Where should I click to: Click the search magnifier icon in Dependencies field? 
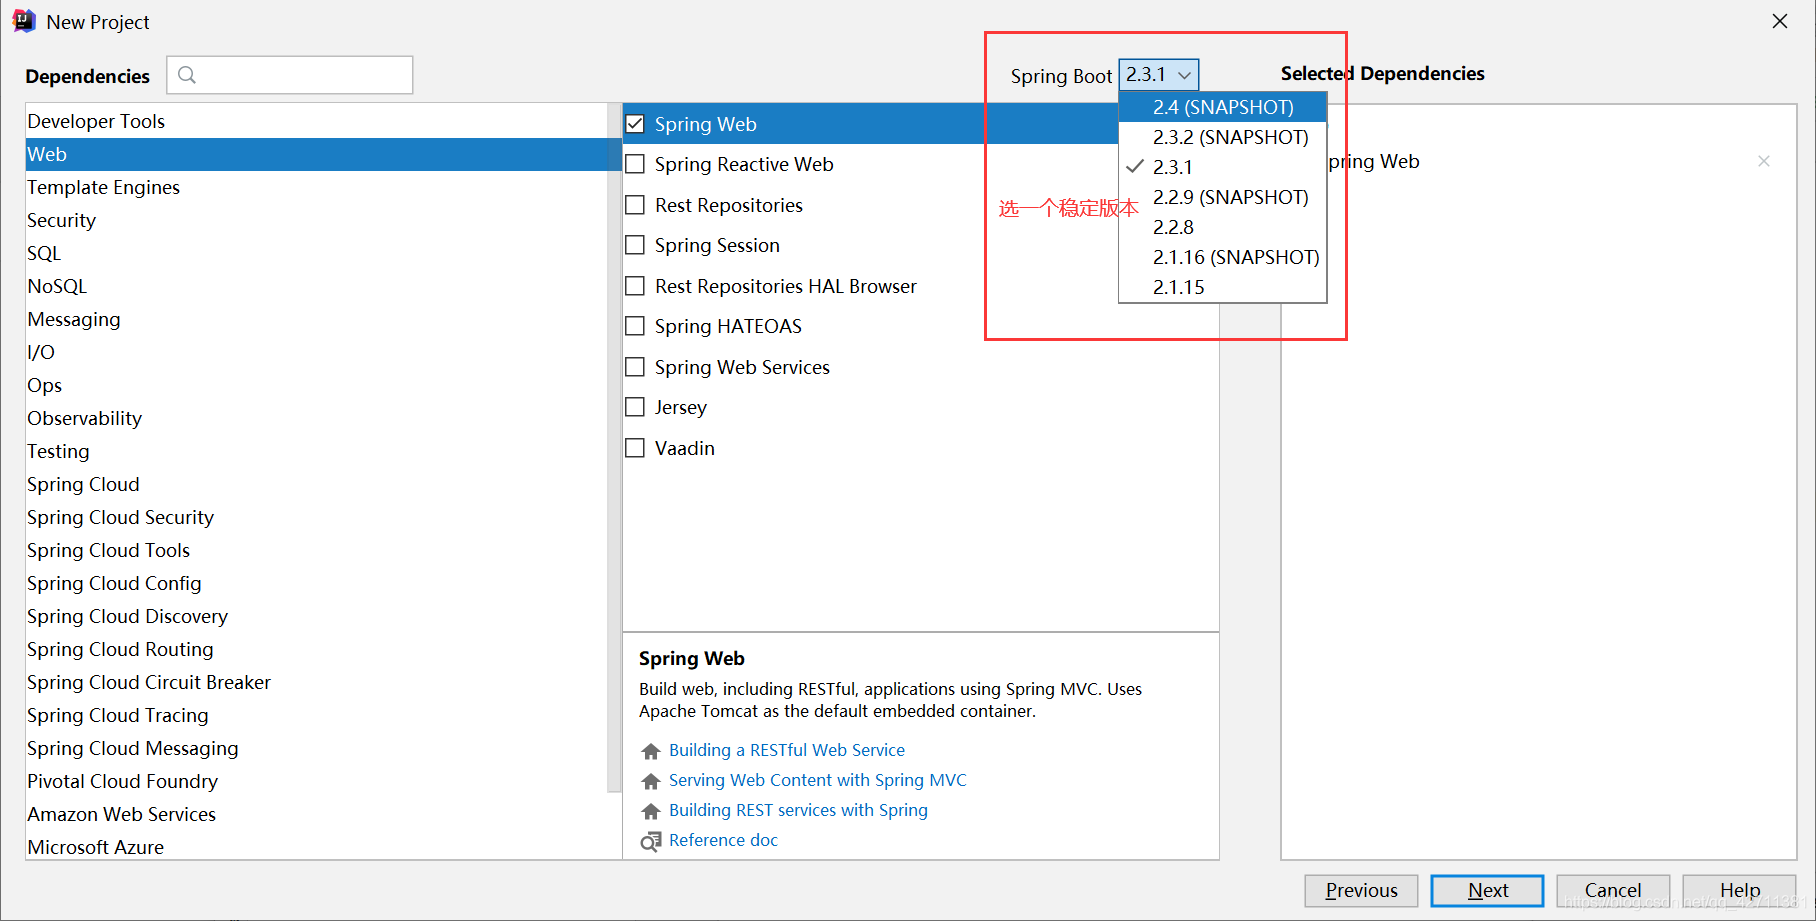coord(187,75)
